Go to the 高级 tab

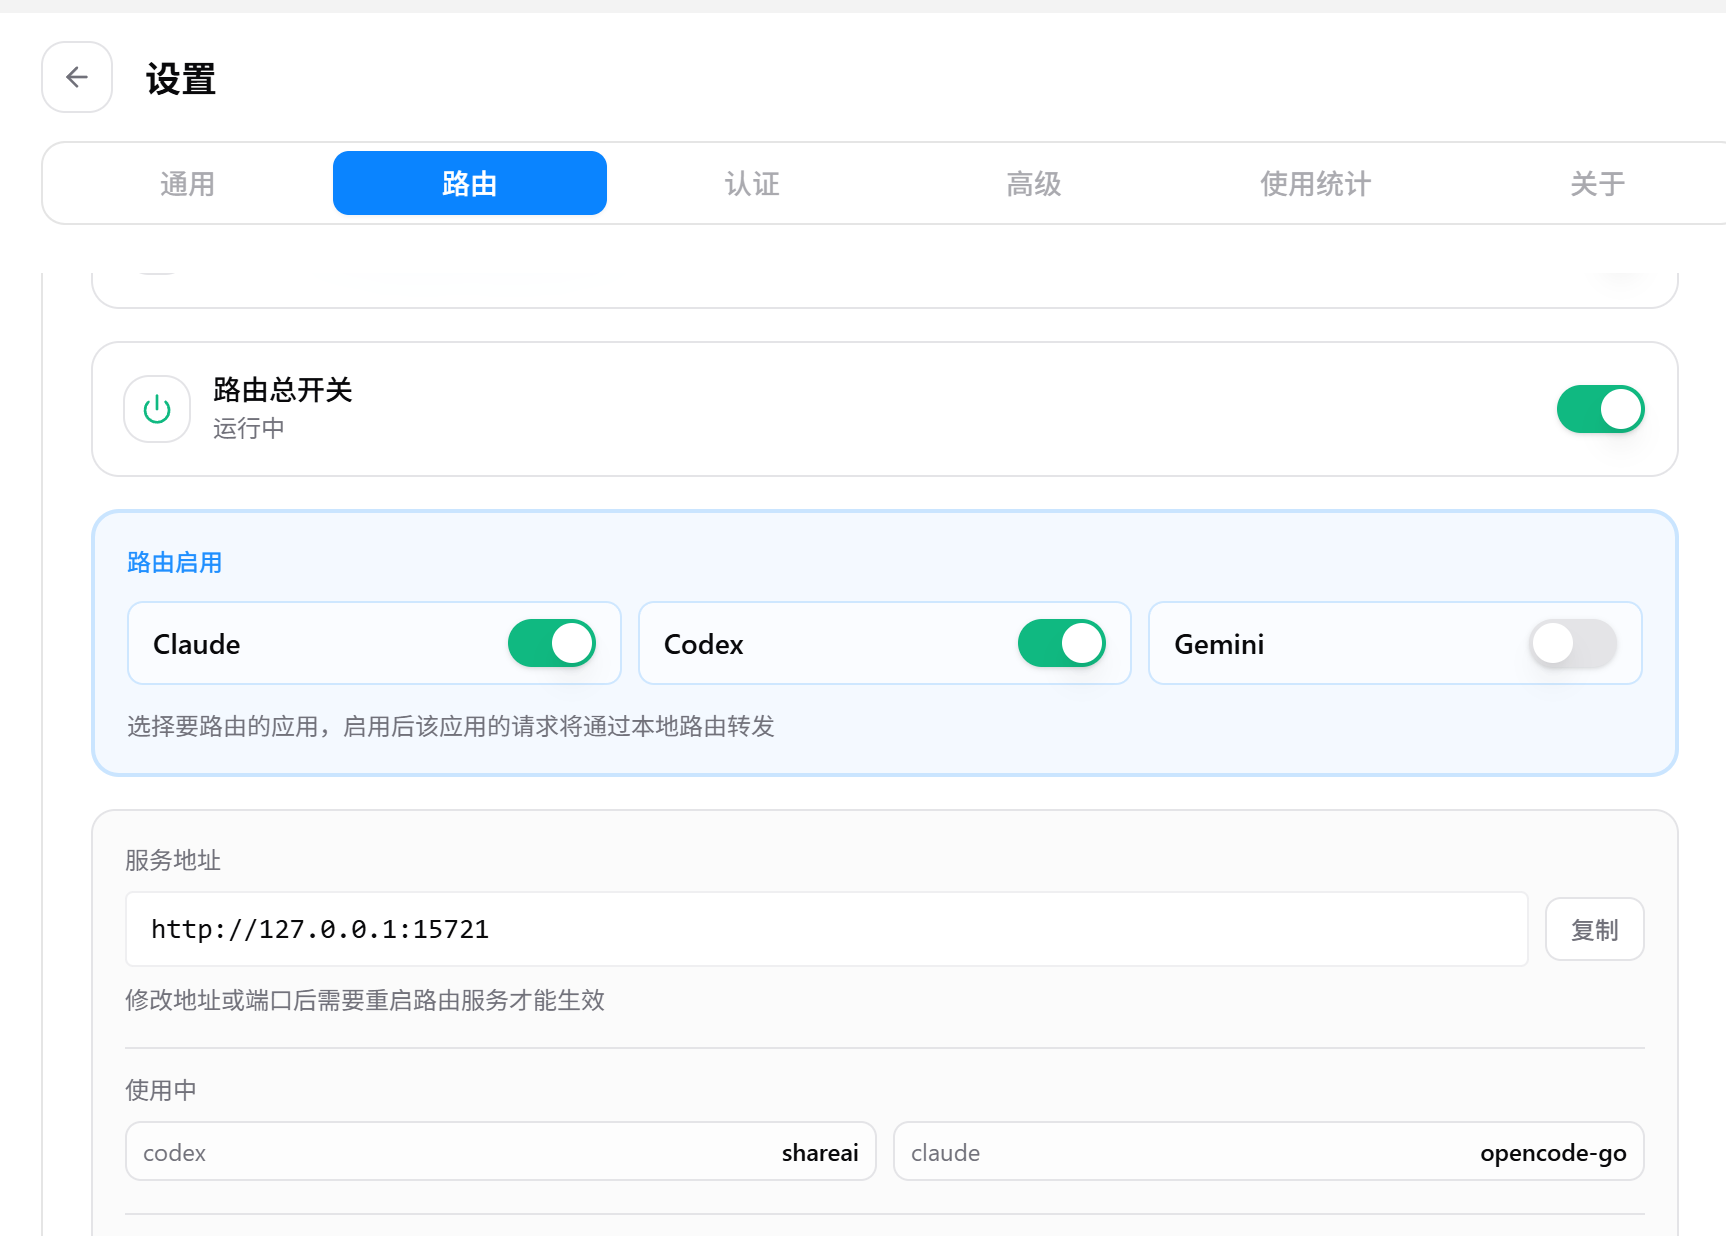point(1034,183)
